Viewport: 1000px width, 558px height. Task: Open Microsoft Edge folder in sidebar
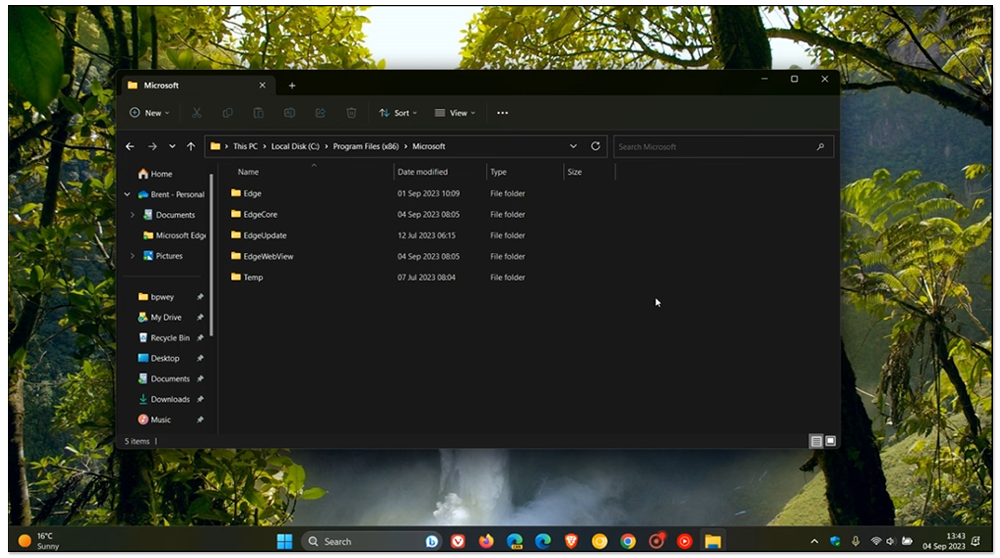click(175, 235)
